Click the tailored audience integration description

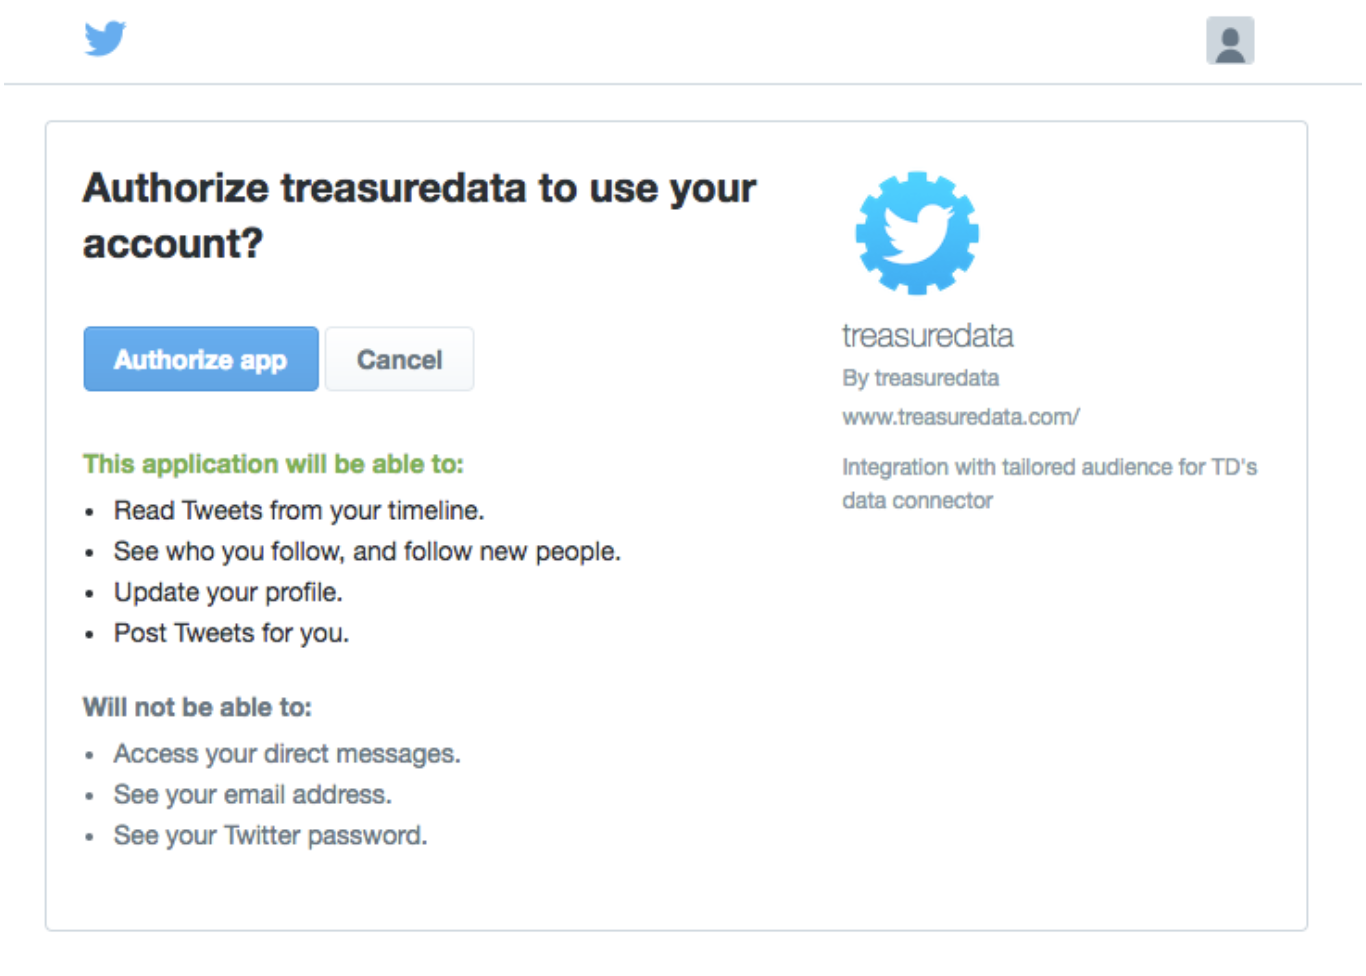pyautogui.click(x=1048, y=483)
